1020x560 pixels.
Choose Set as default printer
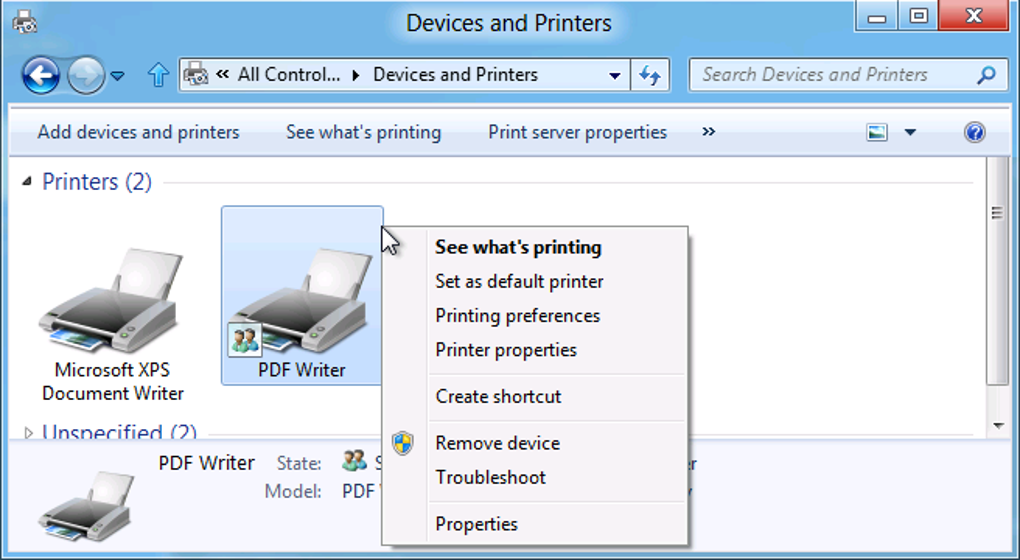[519, 282]
